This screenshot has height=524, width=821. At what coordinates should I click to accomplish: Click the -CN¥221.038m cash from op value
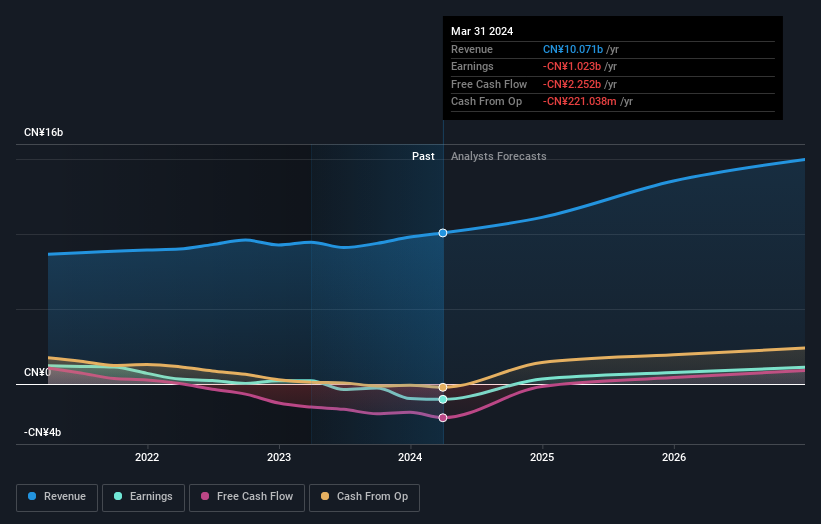coord(580,102)
